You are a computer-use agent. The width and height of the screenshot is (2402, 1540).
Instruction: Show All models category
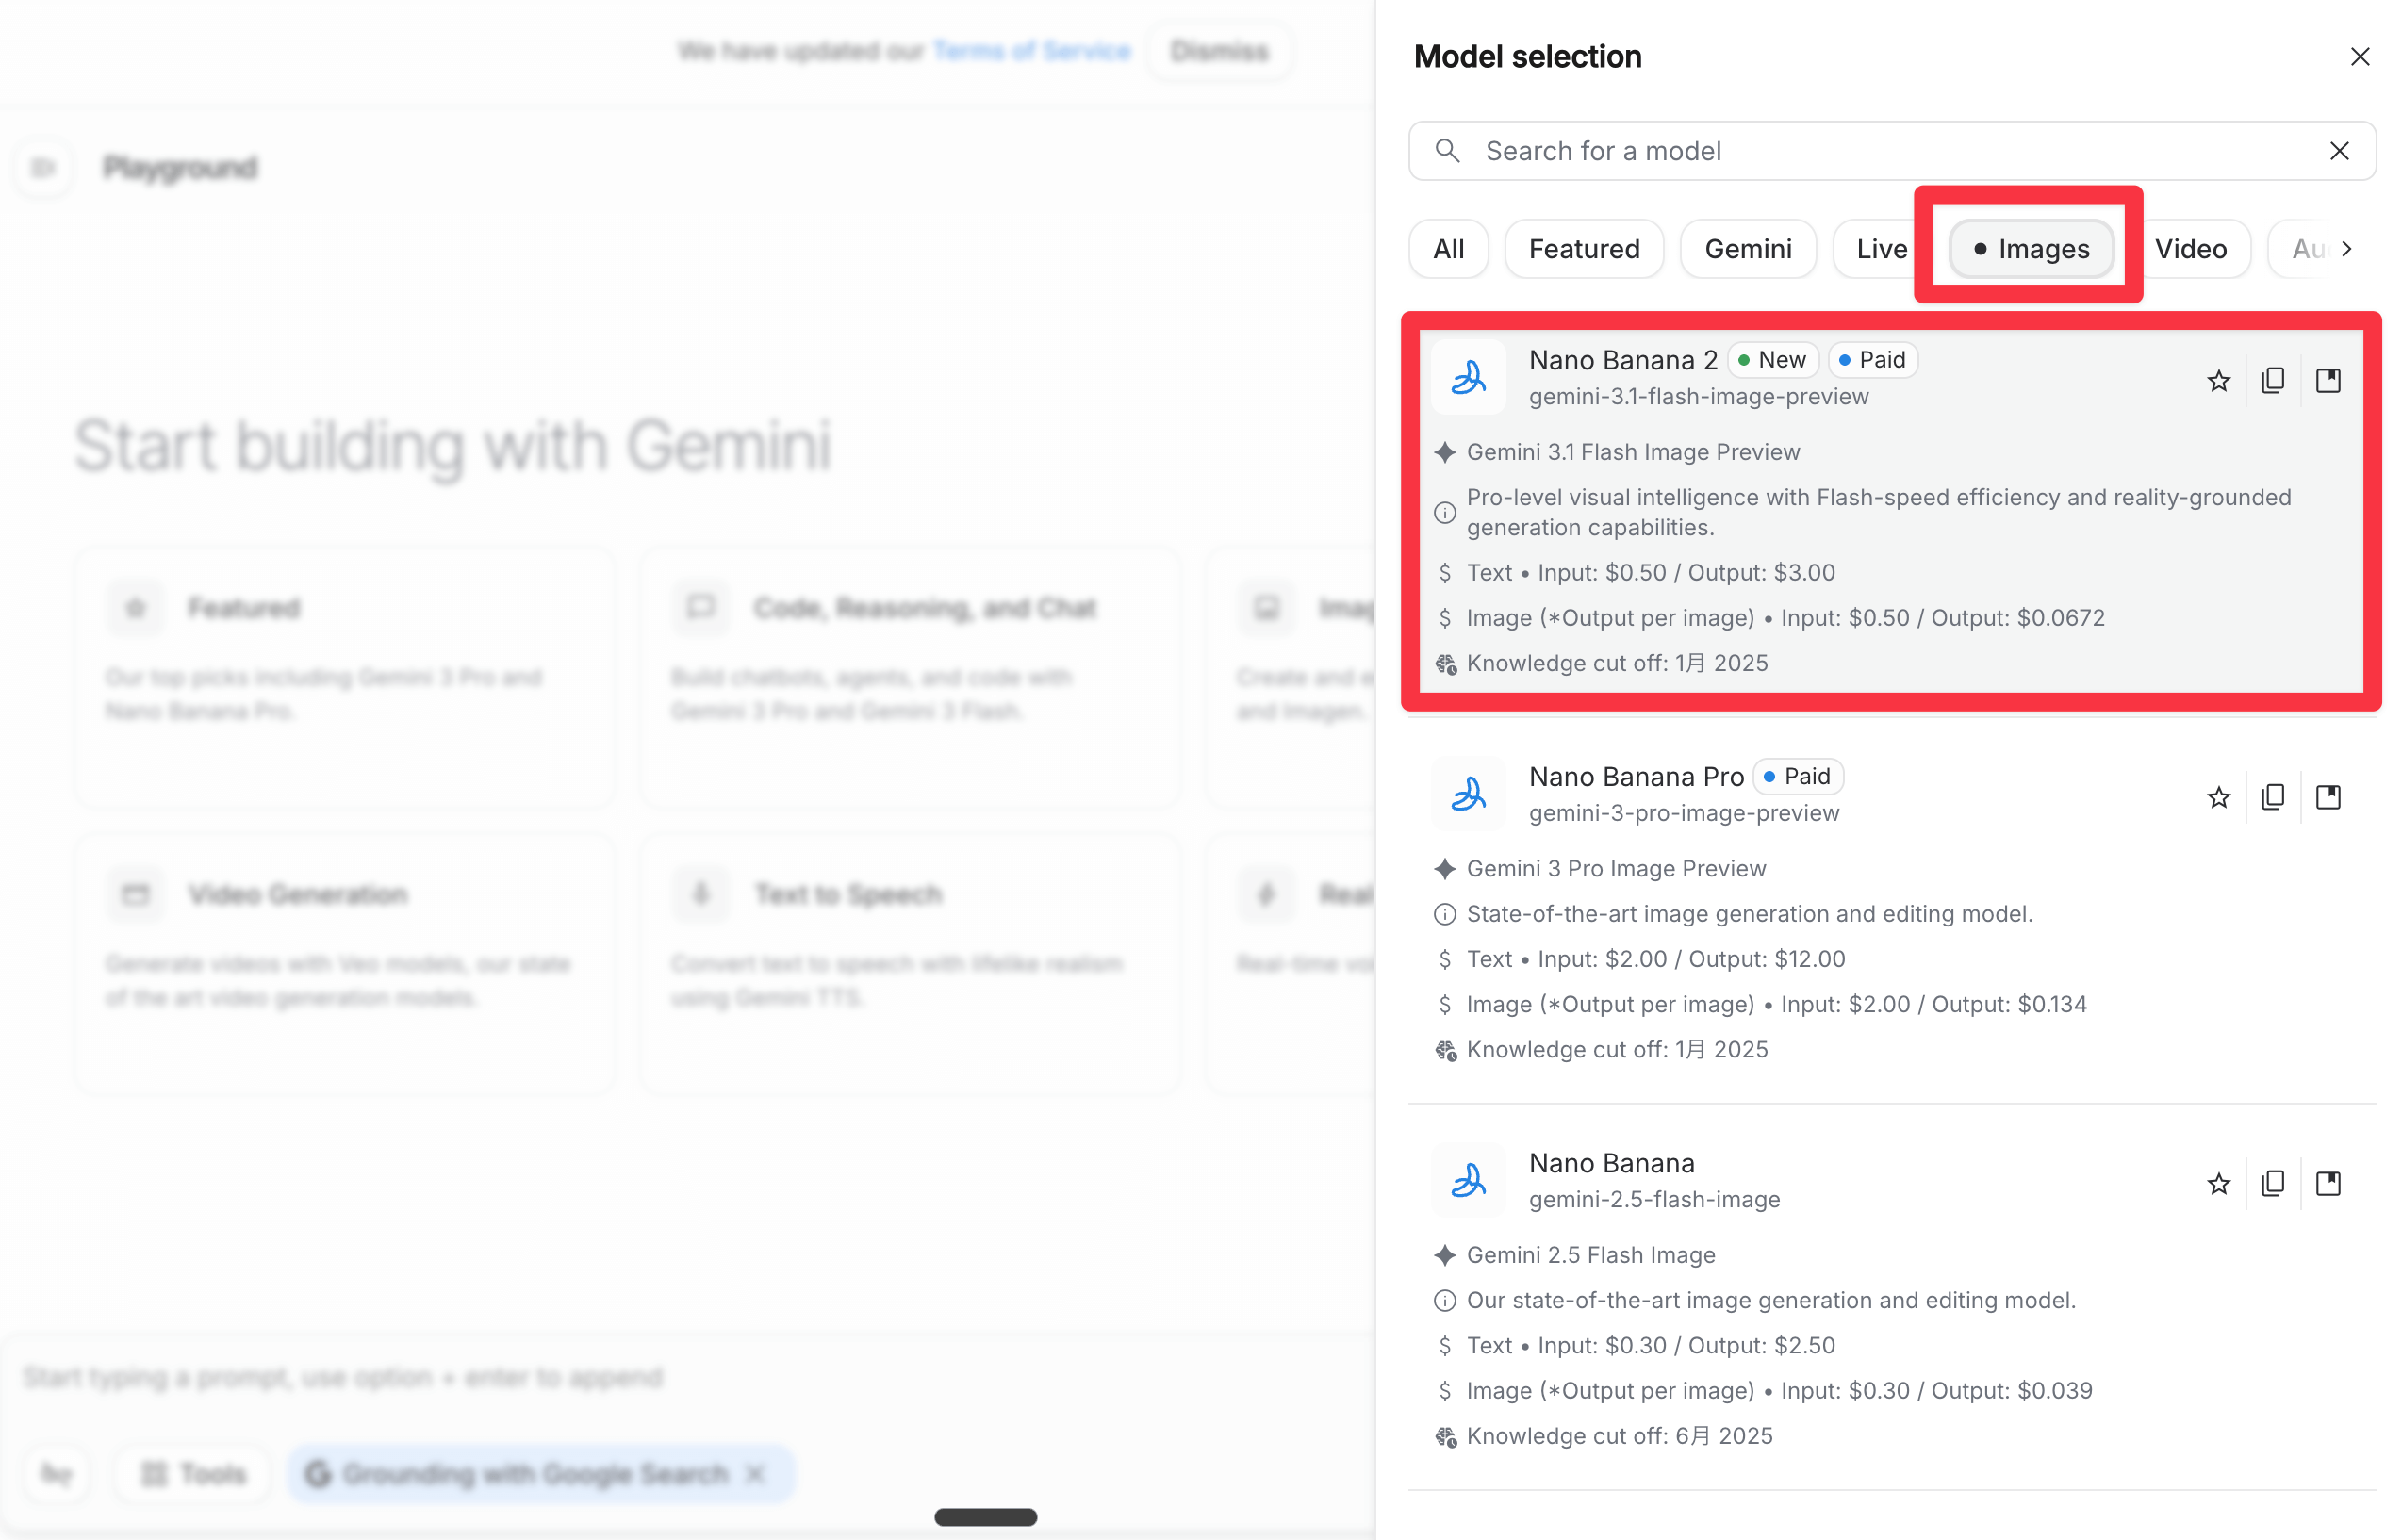click(1447, 249)
